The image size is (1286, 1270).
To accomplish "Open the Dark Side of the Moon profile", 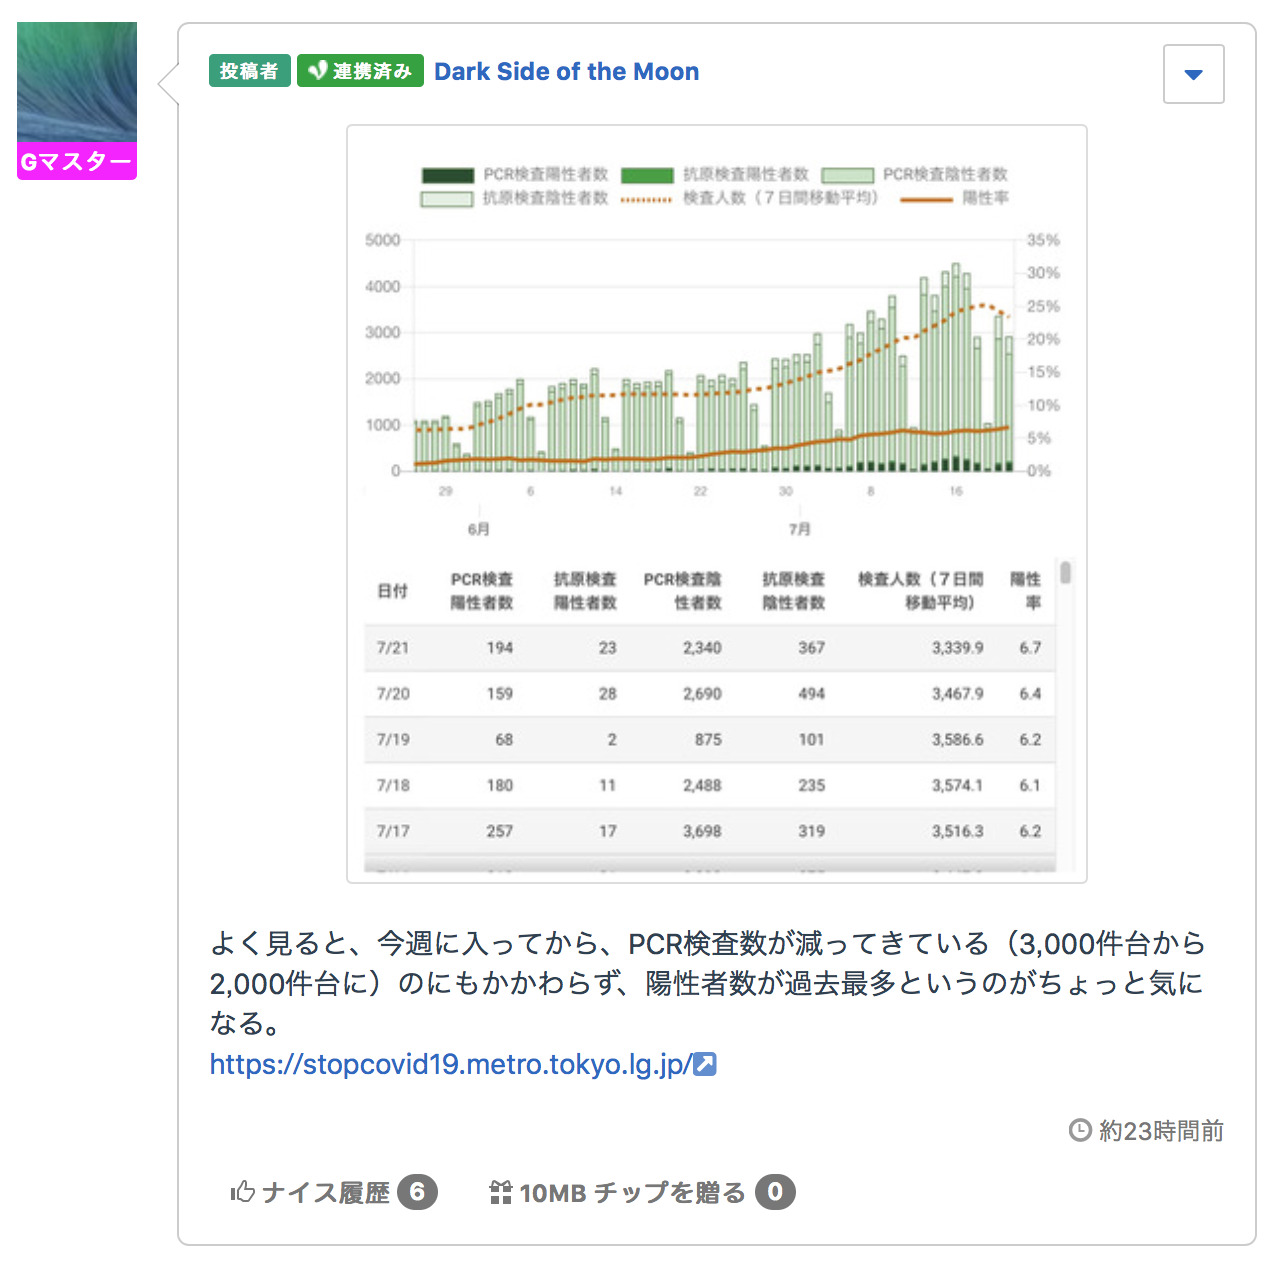I will [566, 72].
